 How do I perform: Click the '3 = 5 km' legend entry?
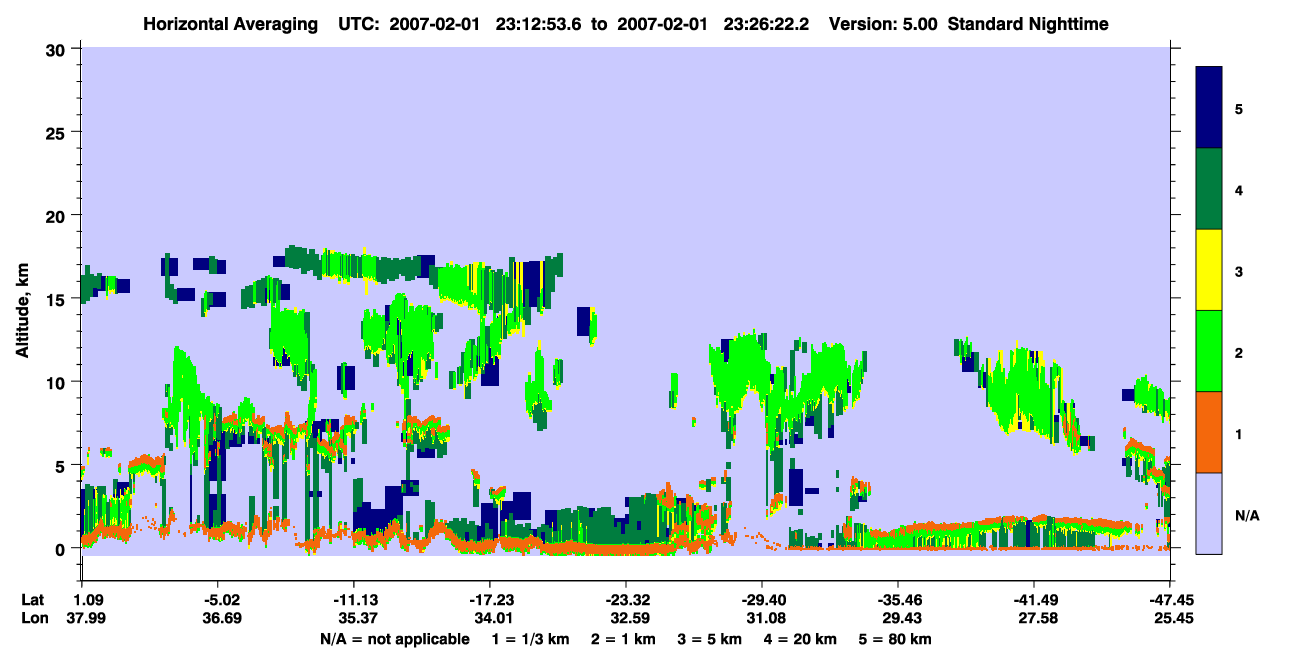pyautogui.click(x=710, y=639)
